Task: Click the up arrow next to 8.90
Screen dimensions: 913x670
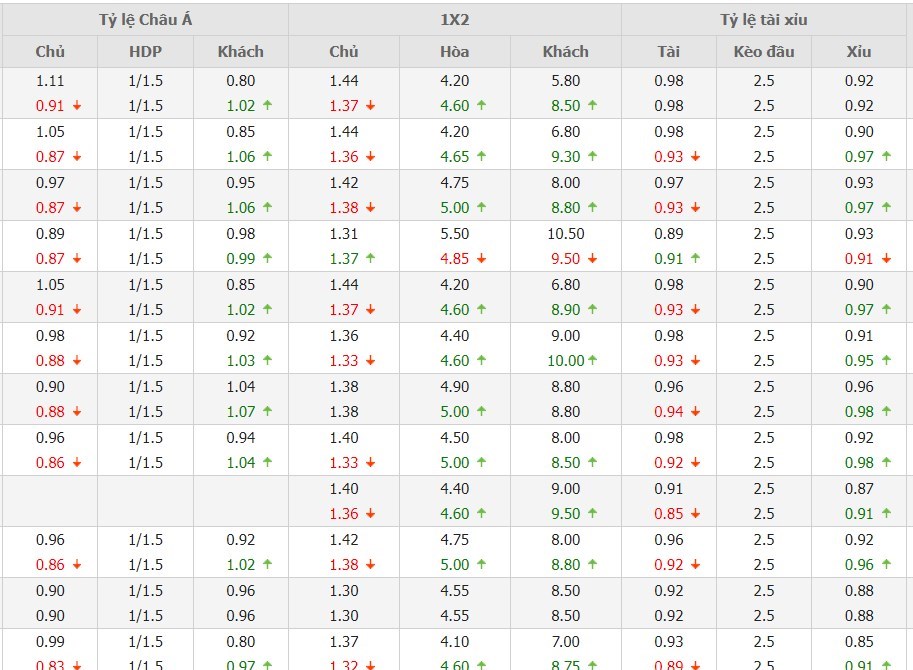Action: tap(592, 310)
